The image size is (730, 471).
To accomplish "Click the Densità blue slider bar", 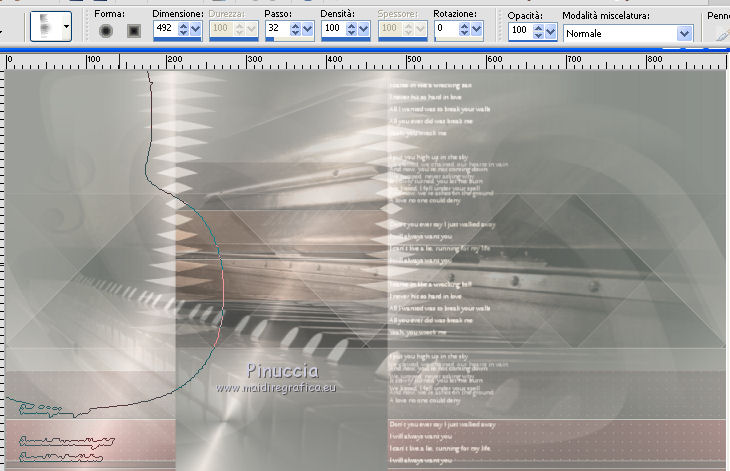I will pyautogui.click(x=345, y=40).
